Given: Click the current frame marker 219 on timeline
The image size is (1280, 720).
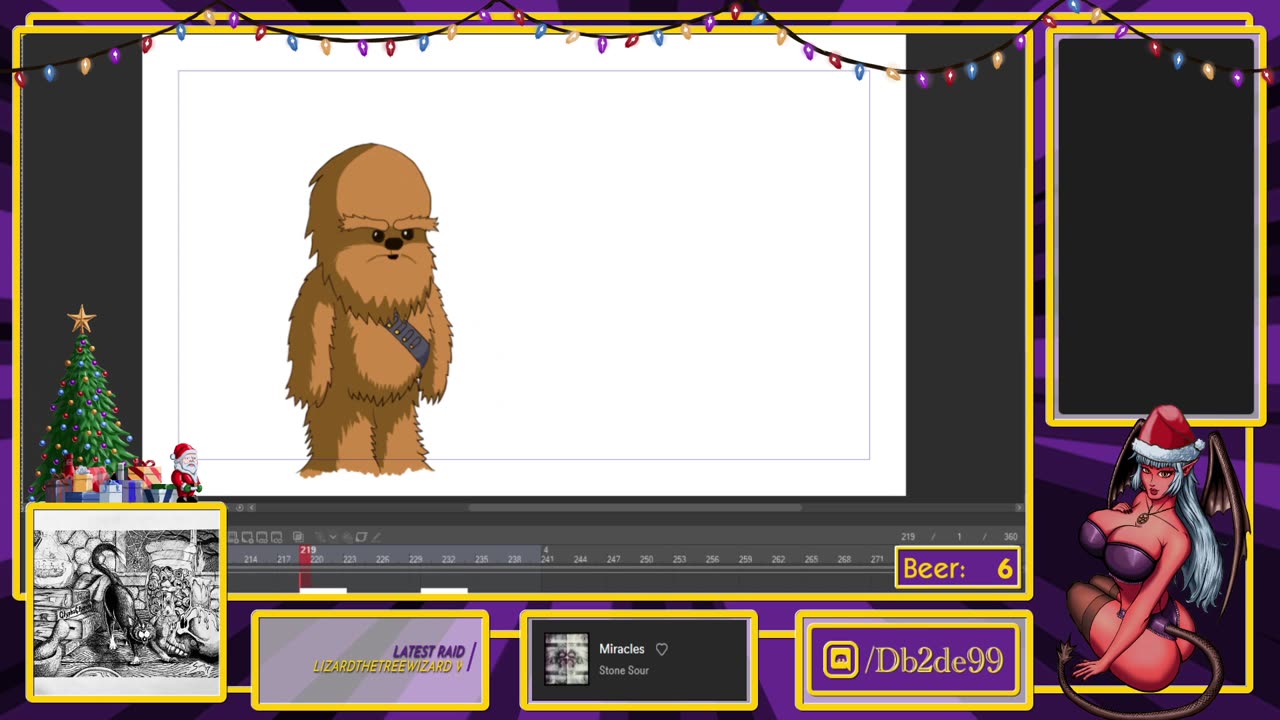Looking at the screenshot, I should [x=307, y=550].
